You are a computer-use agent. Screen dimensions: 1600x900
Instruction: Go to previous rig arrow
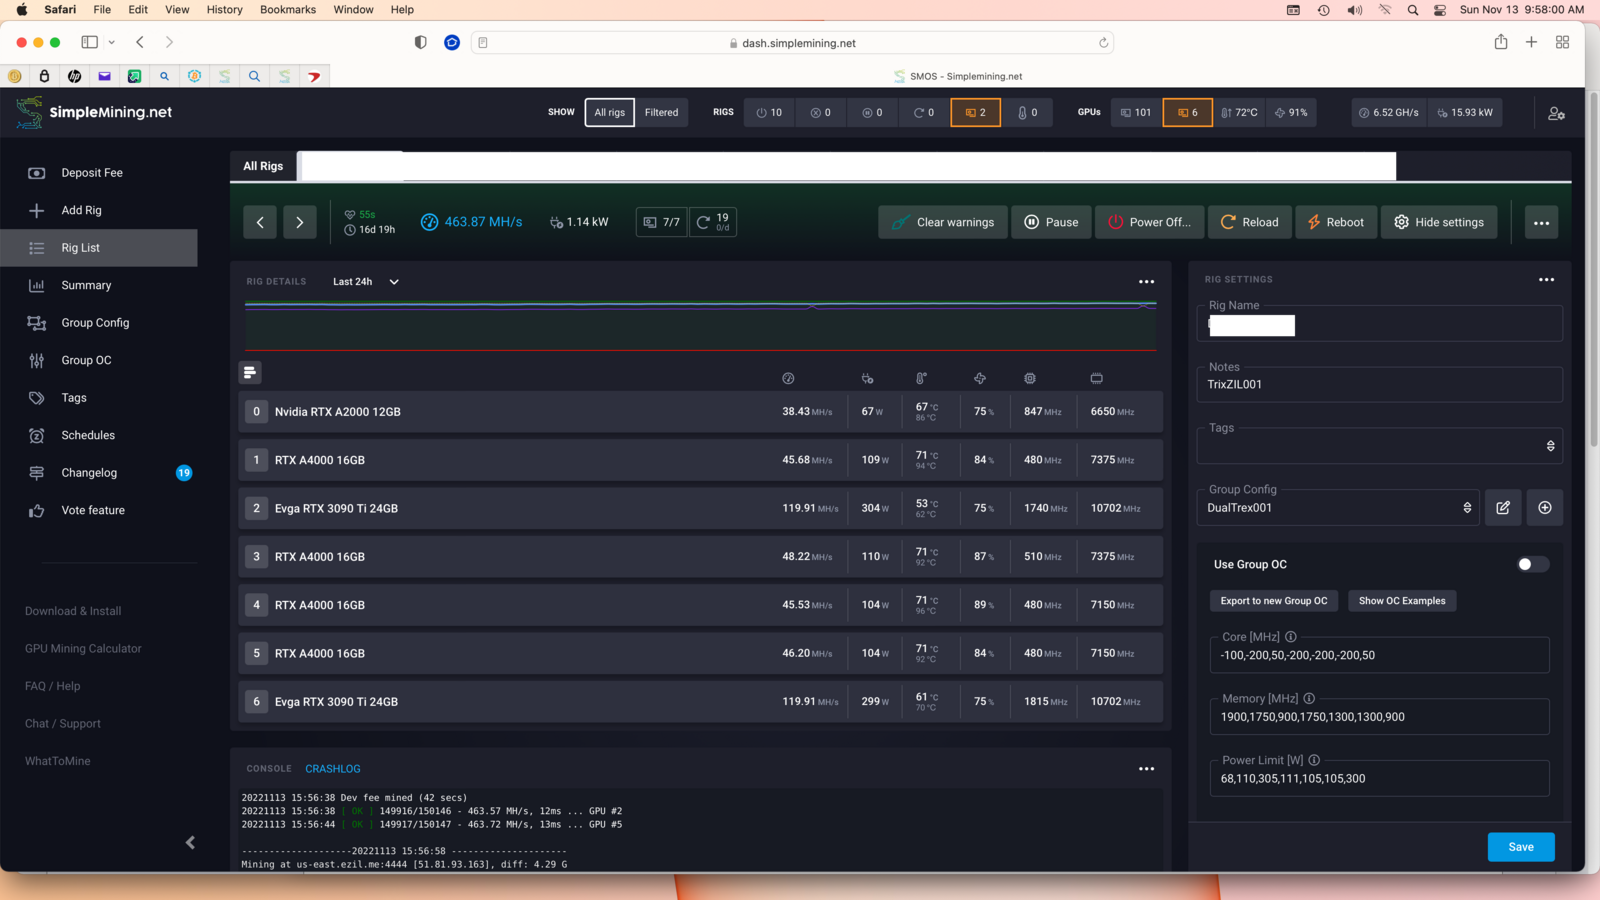tap(260, 222)
